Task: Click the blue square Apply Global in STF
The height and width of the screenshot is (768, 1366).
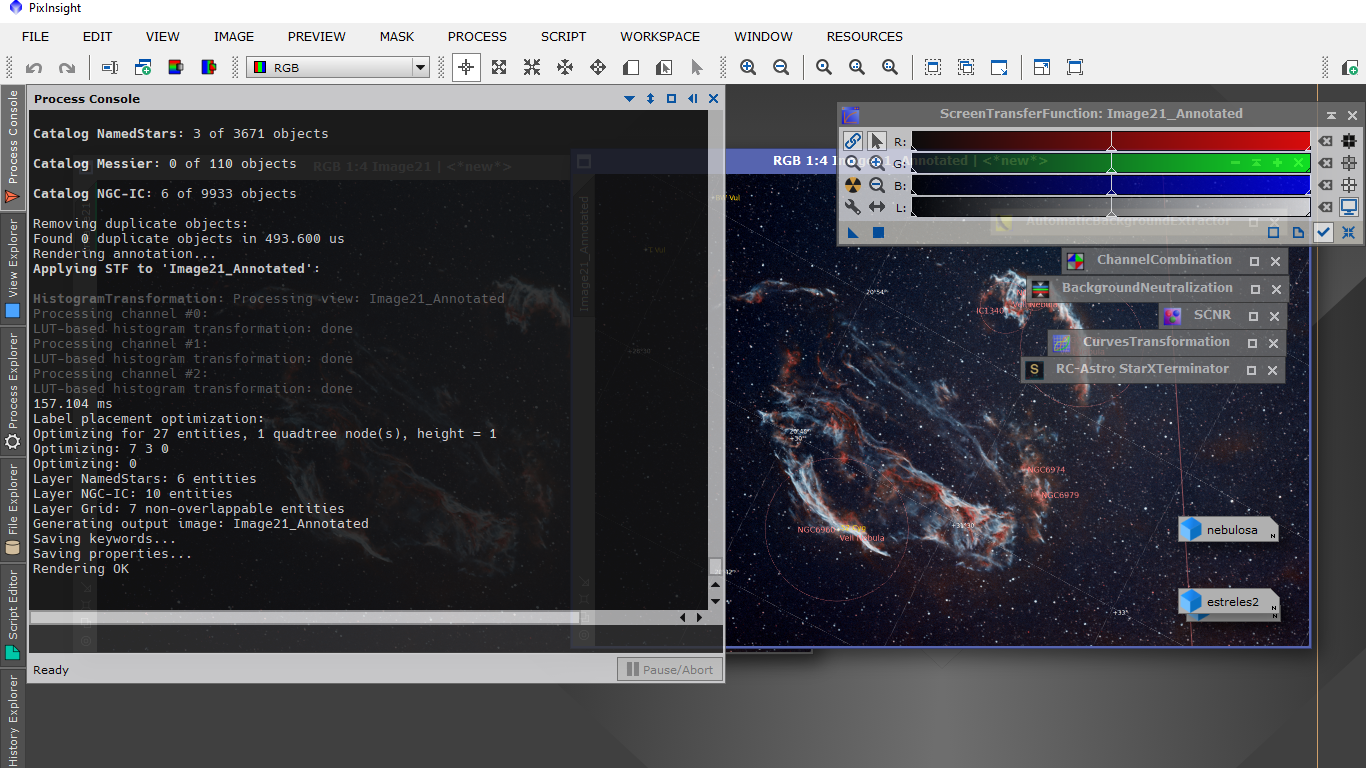Action: [x=878, y=233]
